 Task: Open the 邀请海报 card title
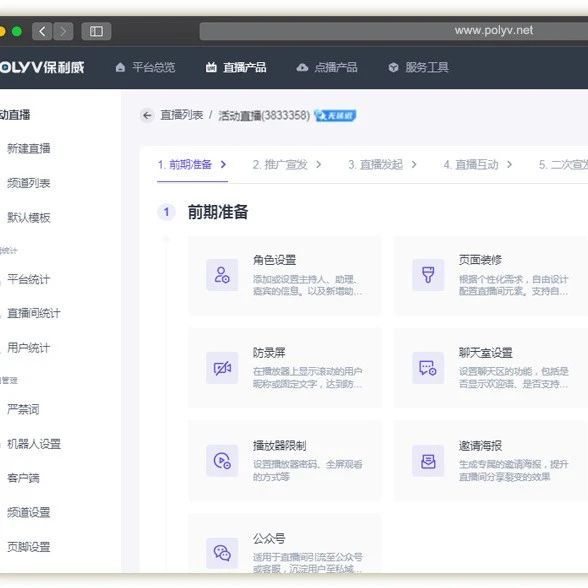(x=480, y=446)
